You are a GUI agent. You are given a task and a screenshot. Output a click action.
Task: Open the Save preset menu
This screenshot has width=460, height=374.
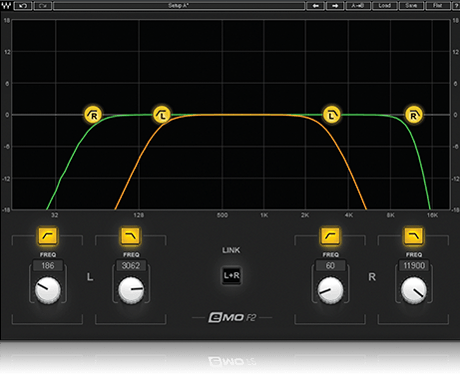[x=411, y=6]
